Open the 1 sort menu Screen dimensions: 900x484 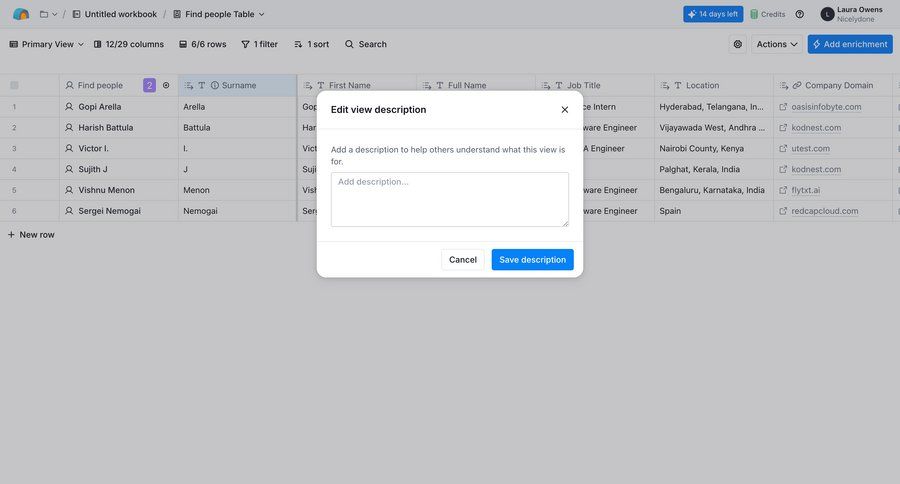pyautogui.click(x=312, y=44)
